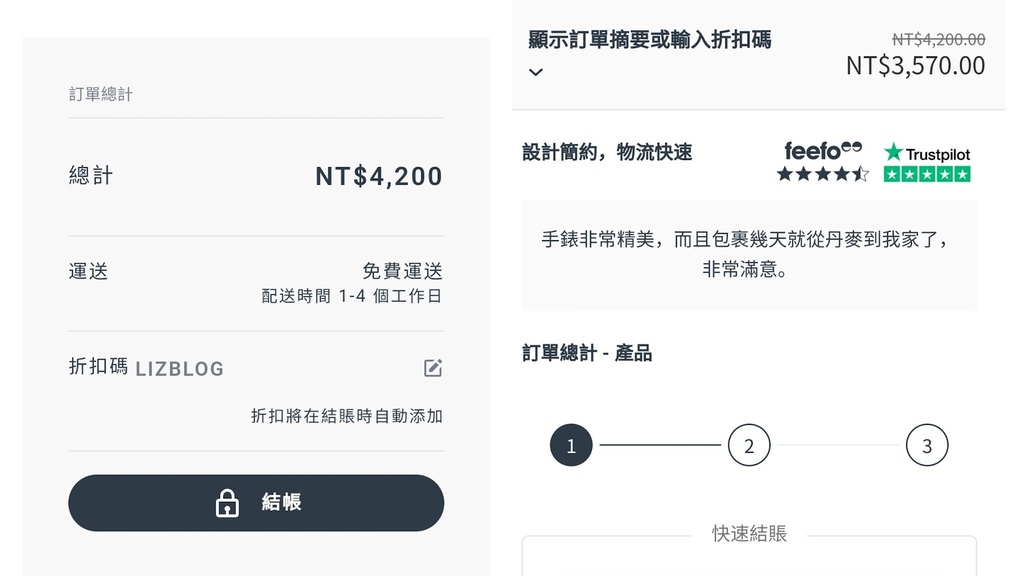Click the customer review text box
This screenshot has height=576, width=1024.
point(749,255)
